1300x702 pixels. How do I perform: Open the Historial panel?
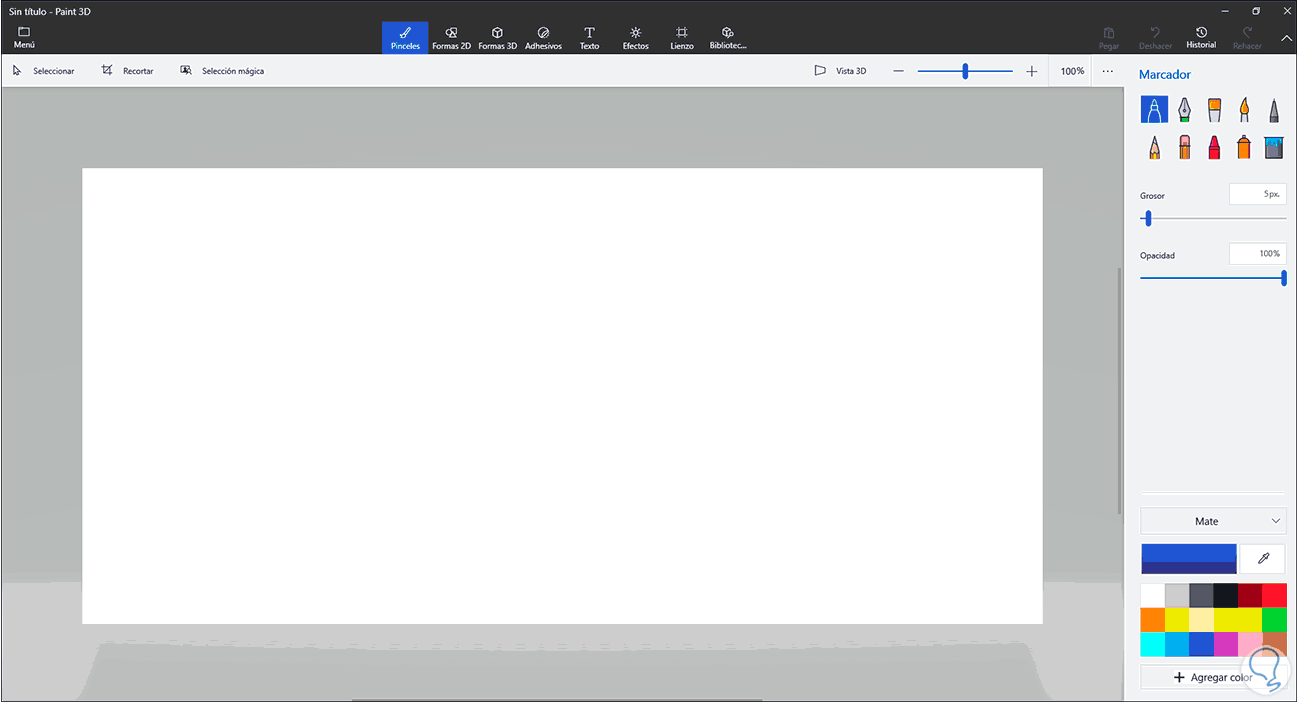1200,37
